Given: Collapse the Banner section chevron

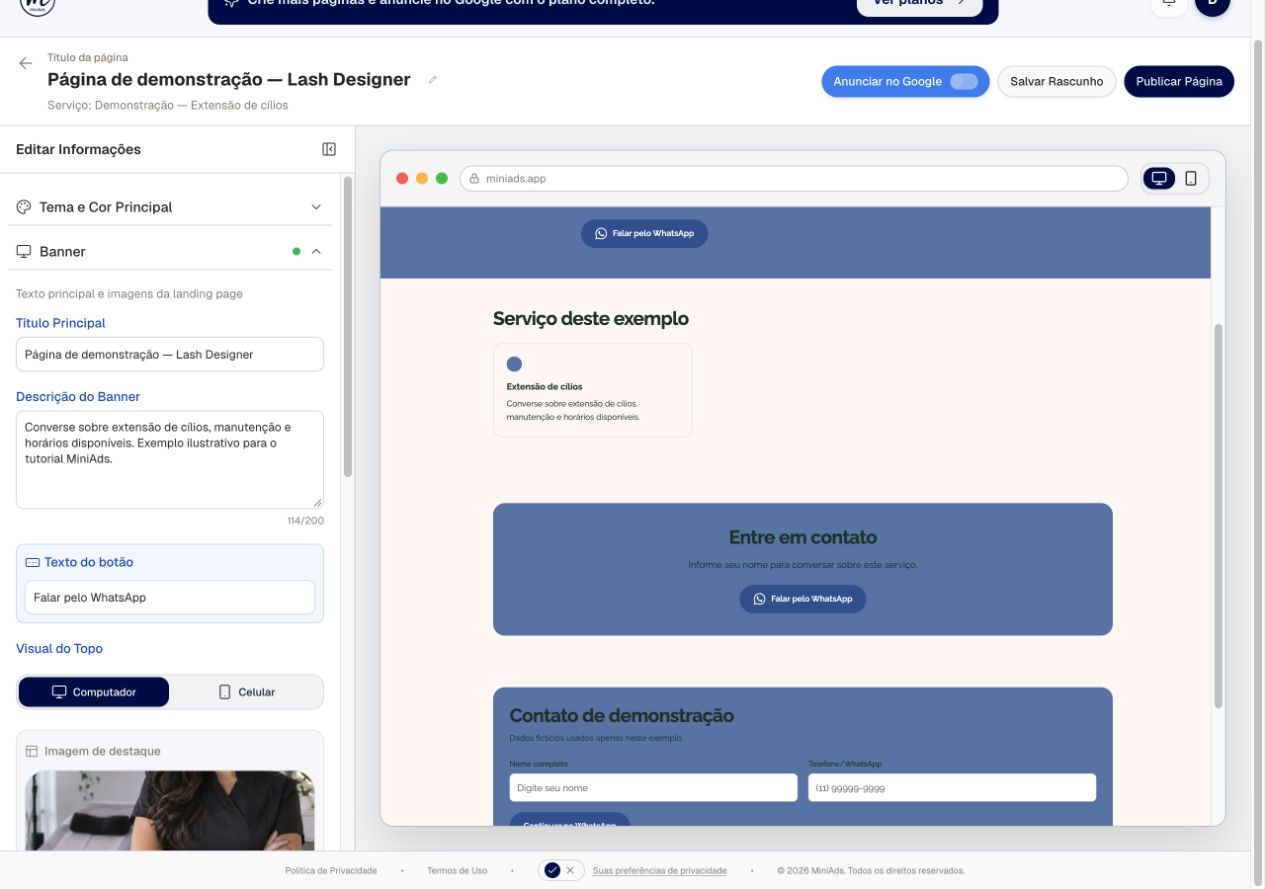Looking at the screenshot, I should click(x=316, y=252).
